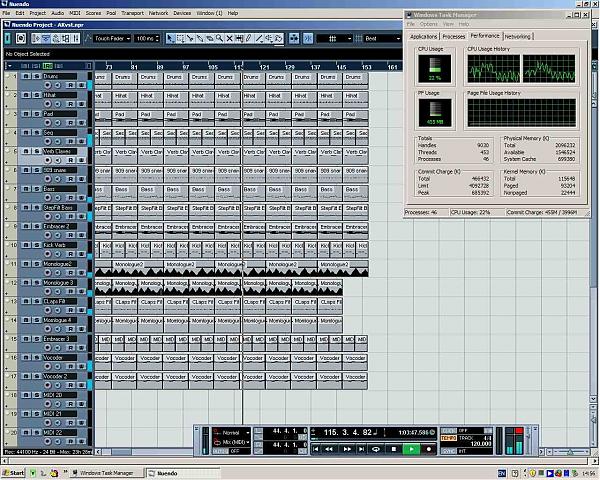Select the Range Selection tool
The width and height of the screenshot is (600, 480).
coord(182,38)
